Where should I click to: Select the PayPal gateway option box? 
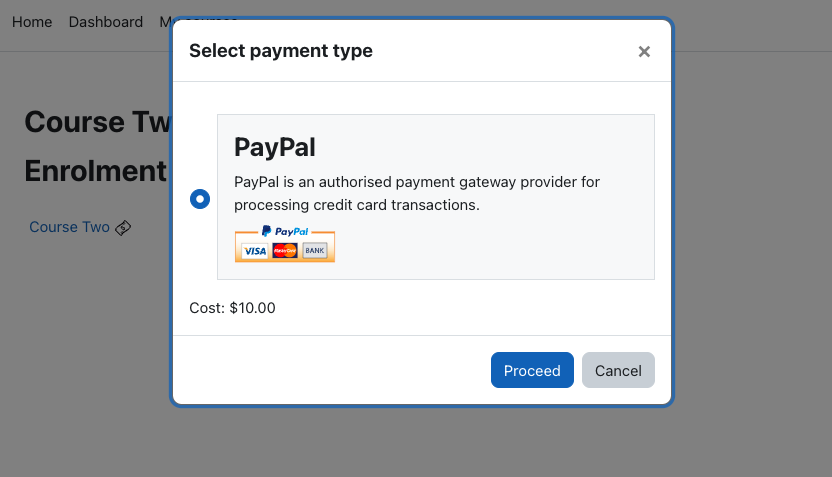436,197
